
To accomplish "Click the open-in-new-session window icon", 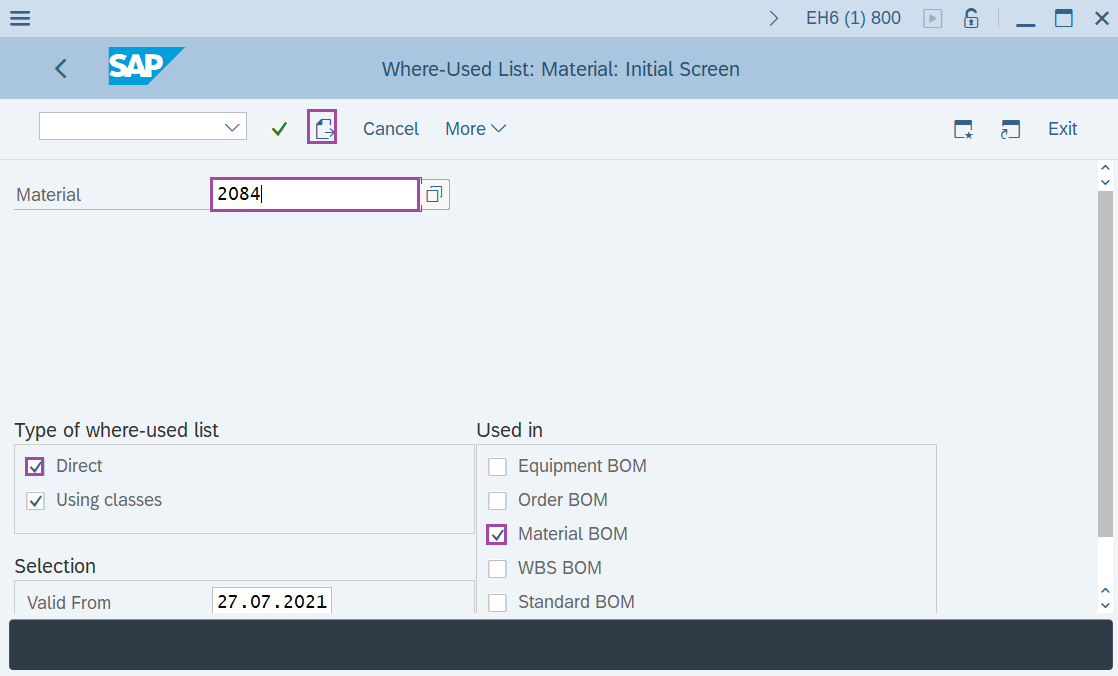I will click(x=1010, y=129).
